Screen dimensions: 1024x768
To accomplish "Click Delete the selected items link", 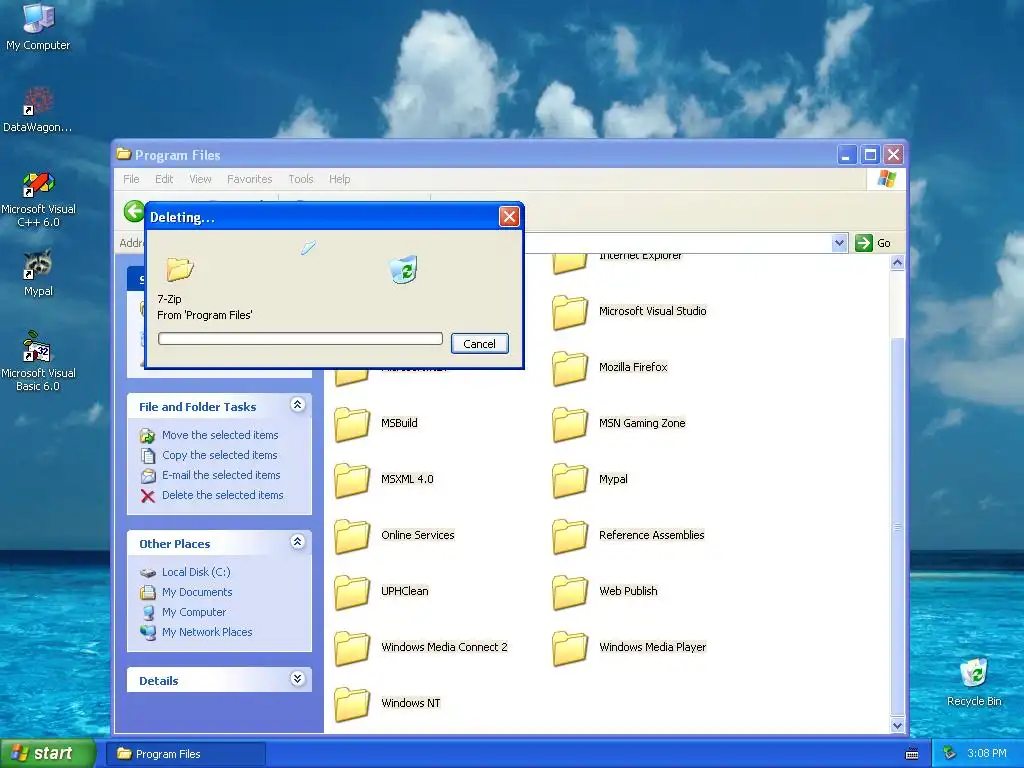I will [x=223, y=496].
